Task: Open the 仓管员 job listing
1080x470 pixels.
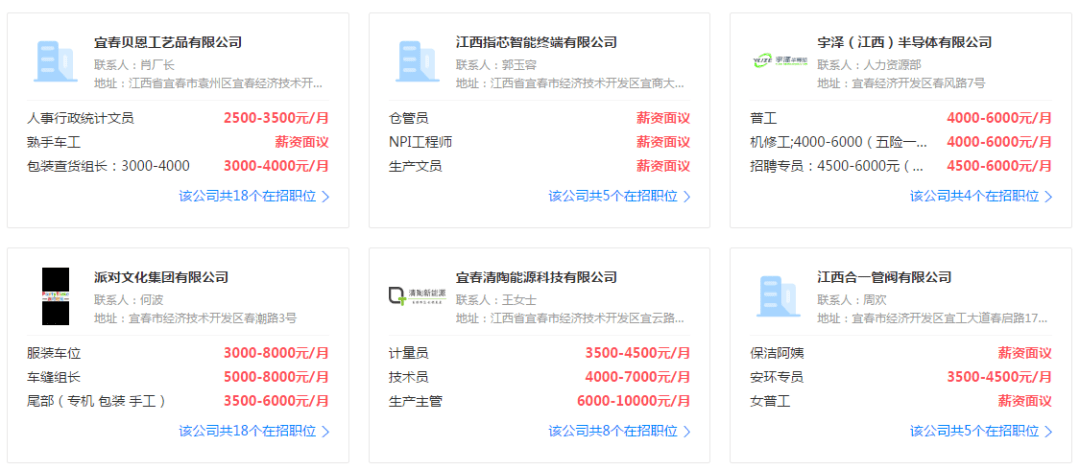Action: coord(408,119)
